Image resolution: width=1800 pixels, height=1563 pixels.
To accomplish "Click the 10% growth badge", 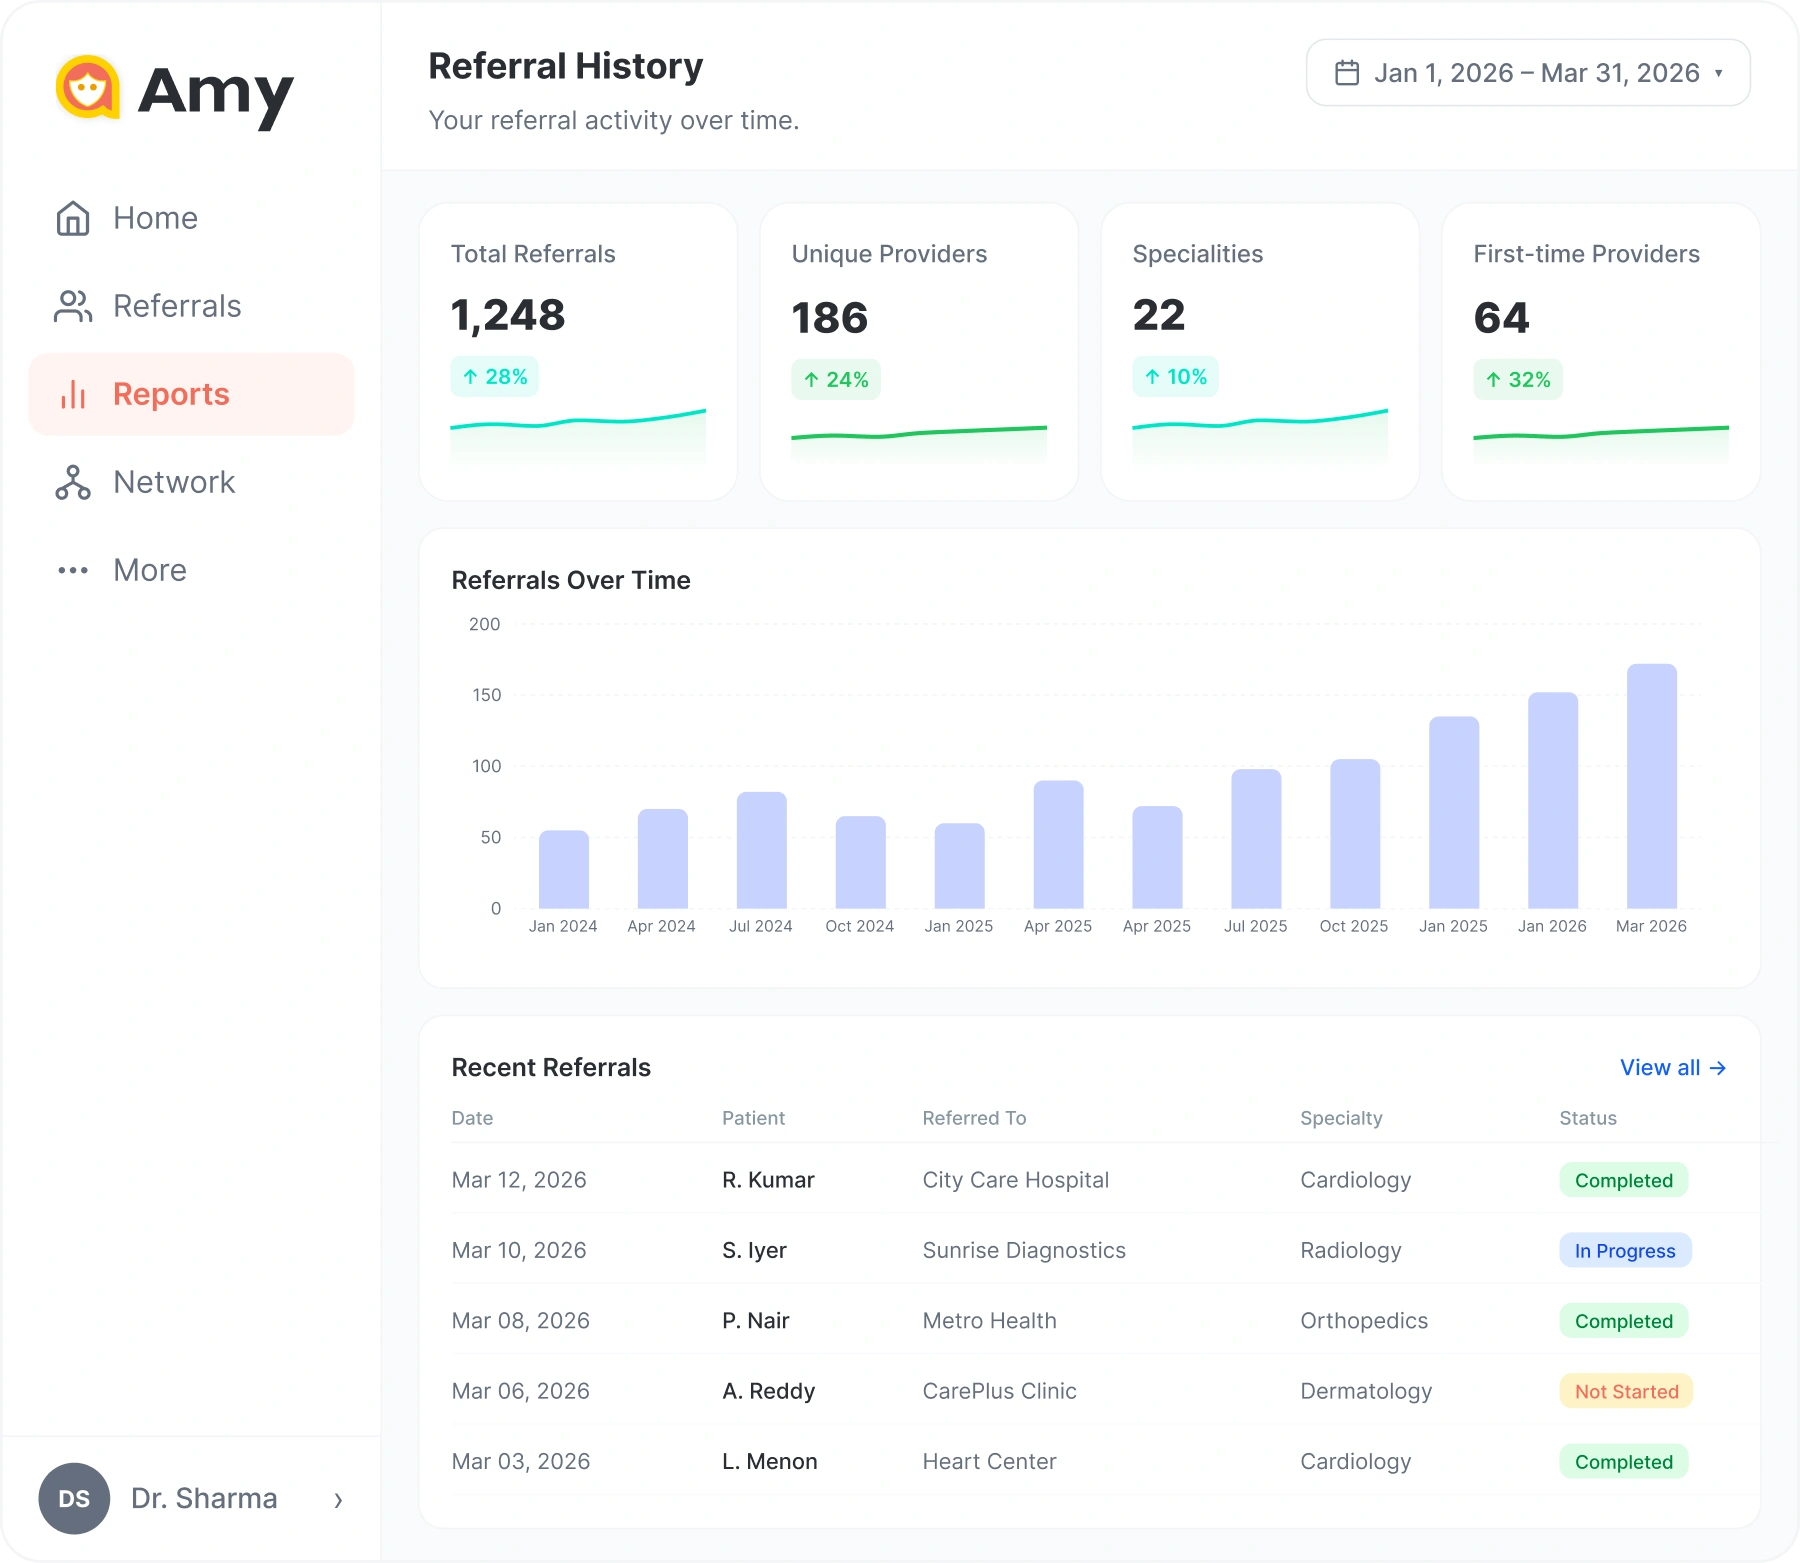I will click(1176, 377).
